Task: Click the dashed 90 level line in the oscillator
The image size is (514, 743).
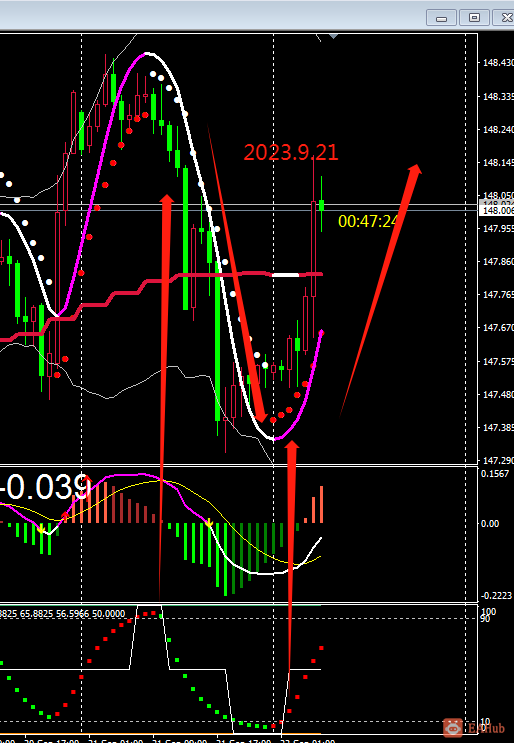Action: click(x=239, y=618)
